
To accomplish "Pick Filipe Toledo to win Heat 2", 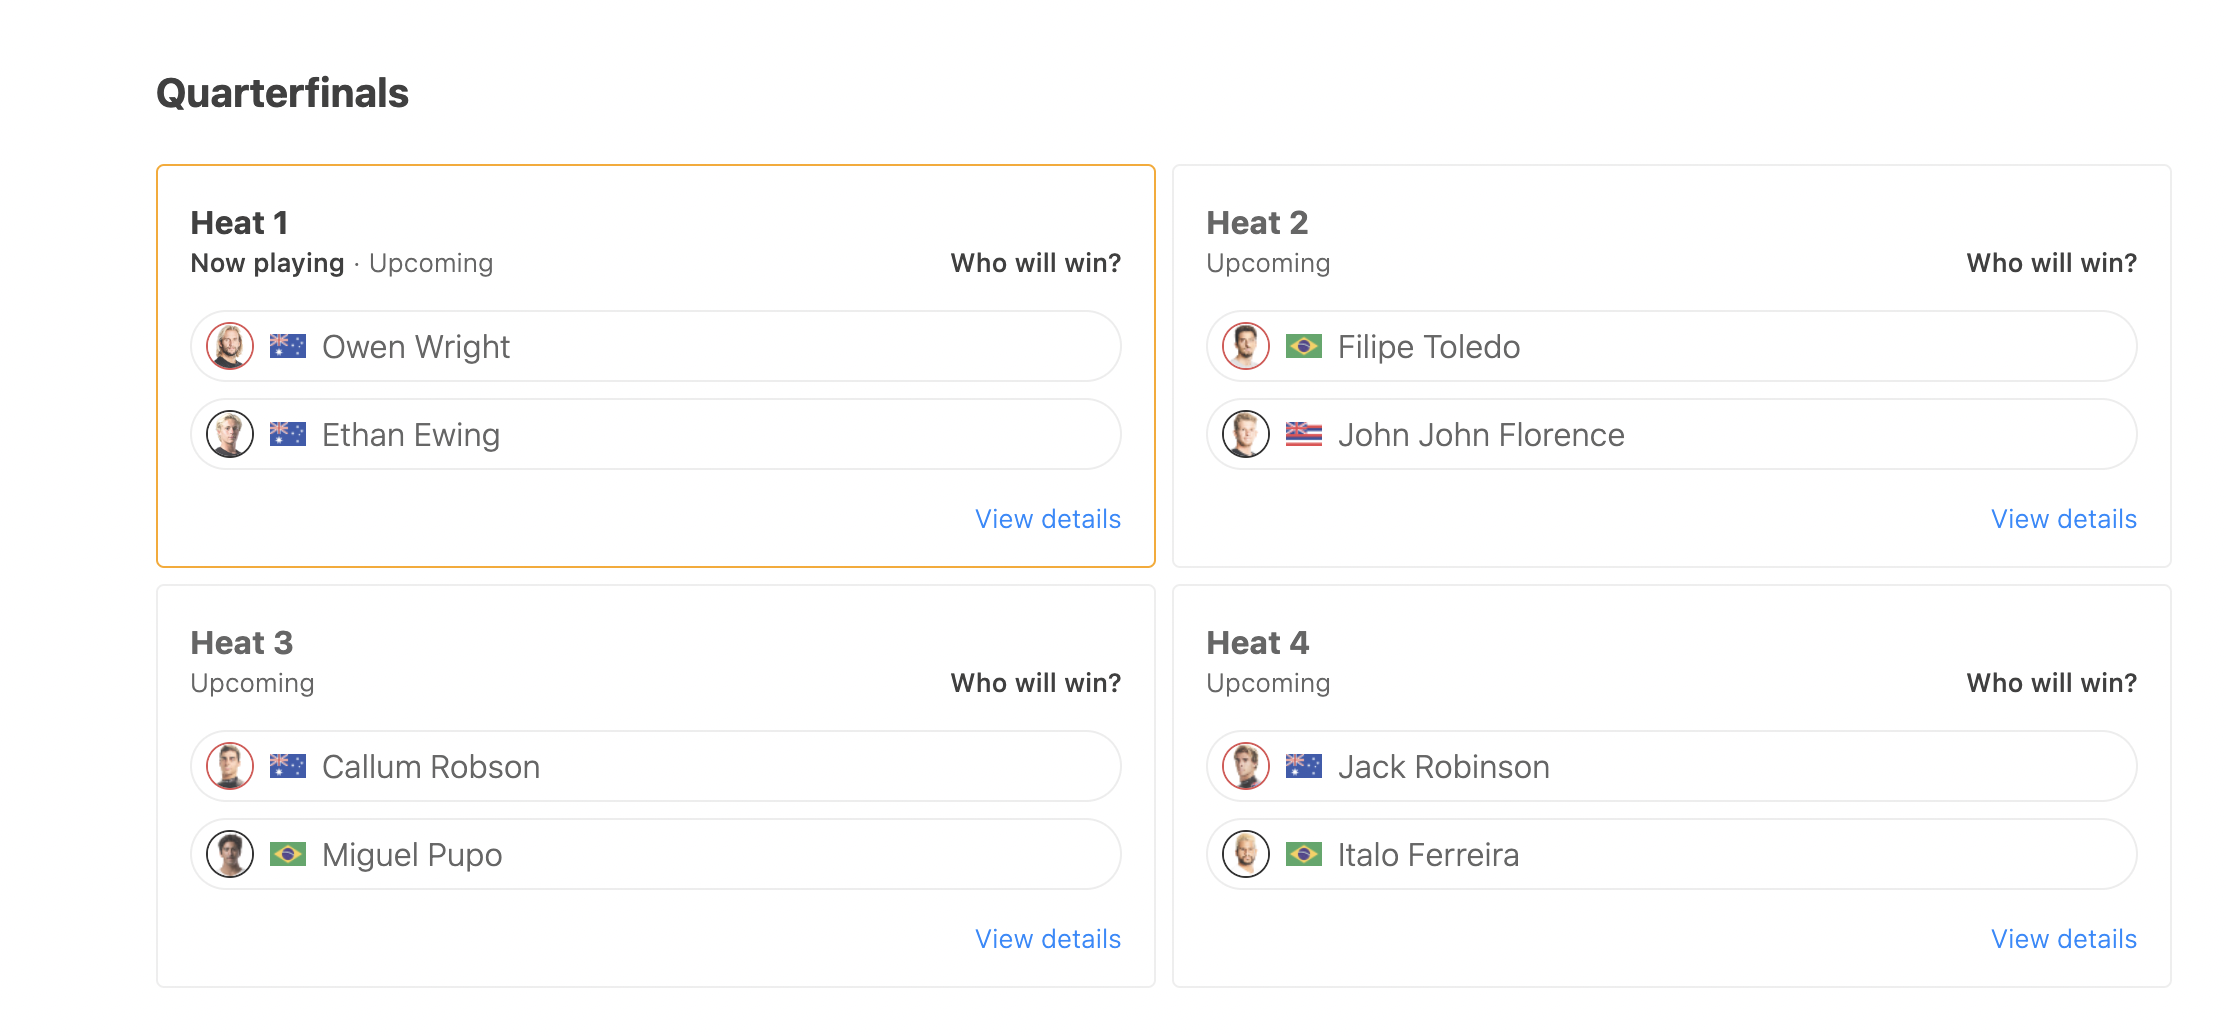I will point(1672,346).
